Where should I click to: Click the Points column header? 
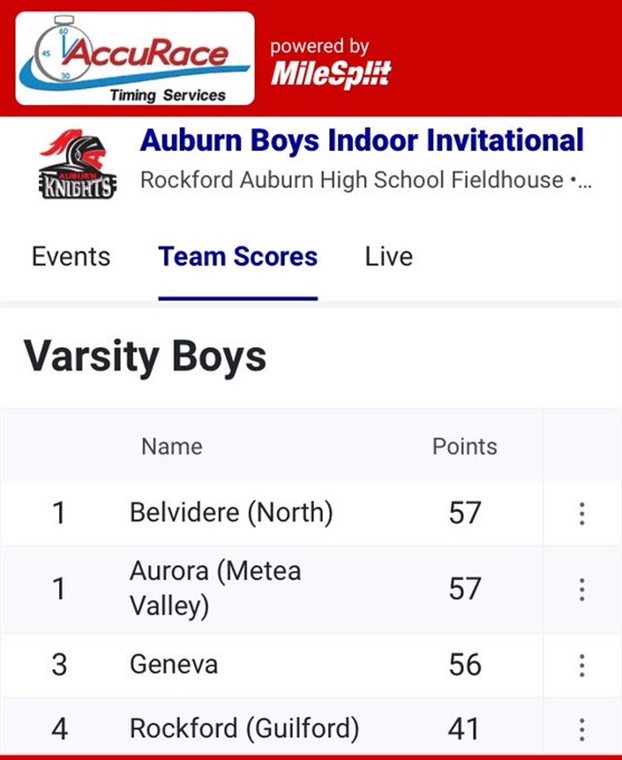464,446
